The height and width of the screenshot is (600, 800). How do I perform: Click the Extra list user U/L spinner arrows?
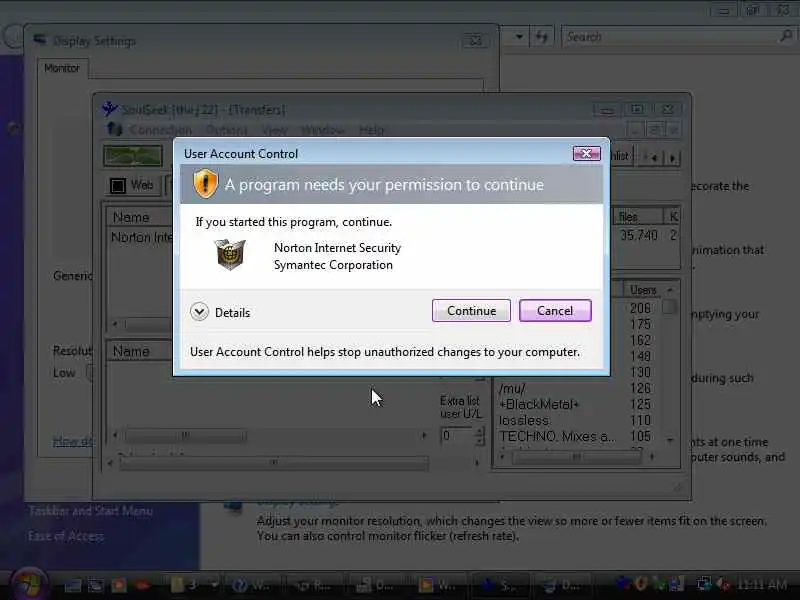pyautogui.click(x=479, y=436)
